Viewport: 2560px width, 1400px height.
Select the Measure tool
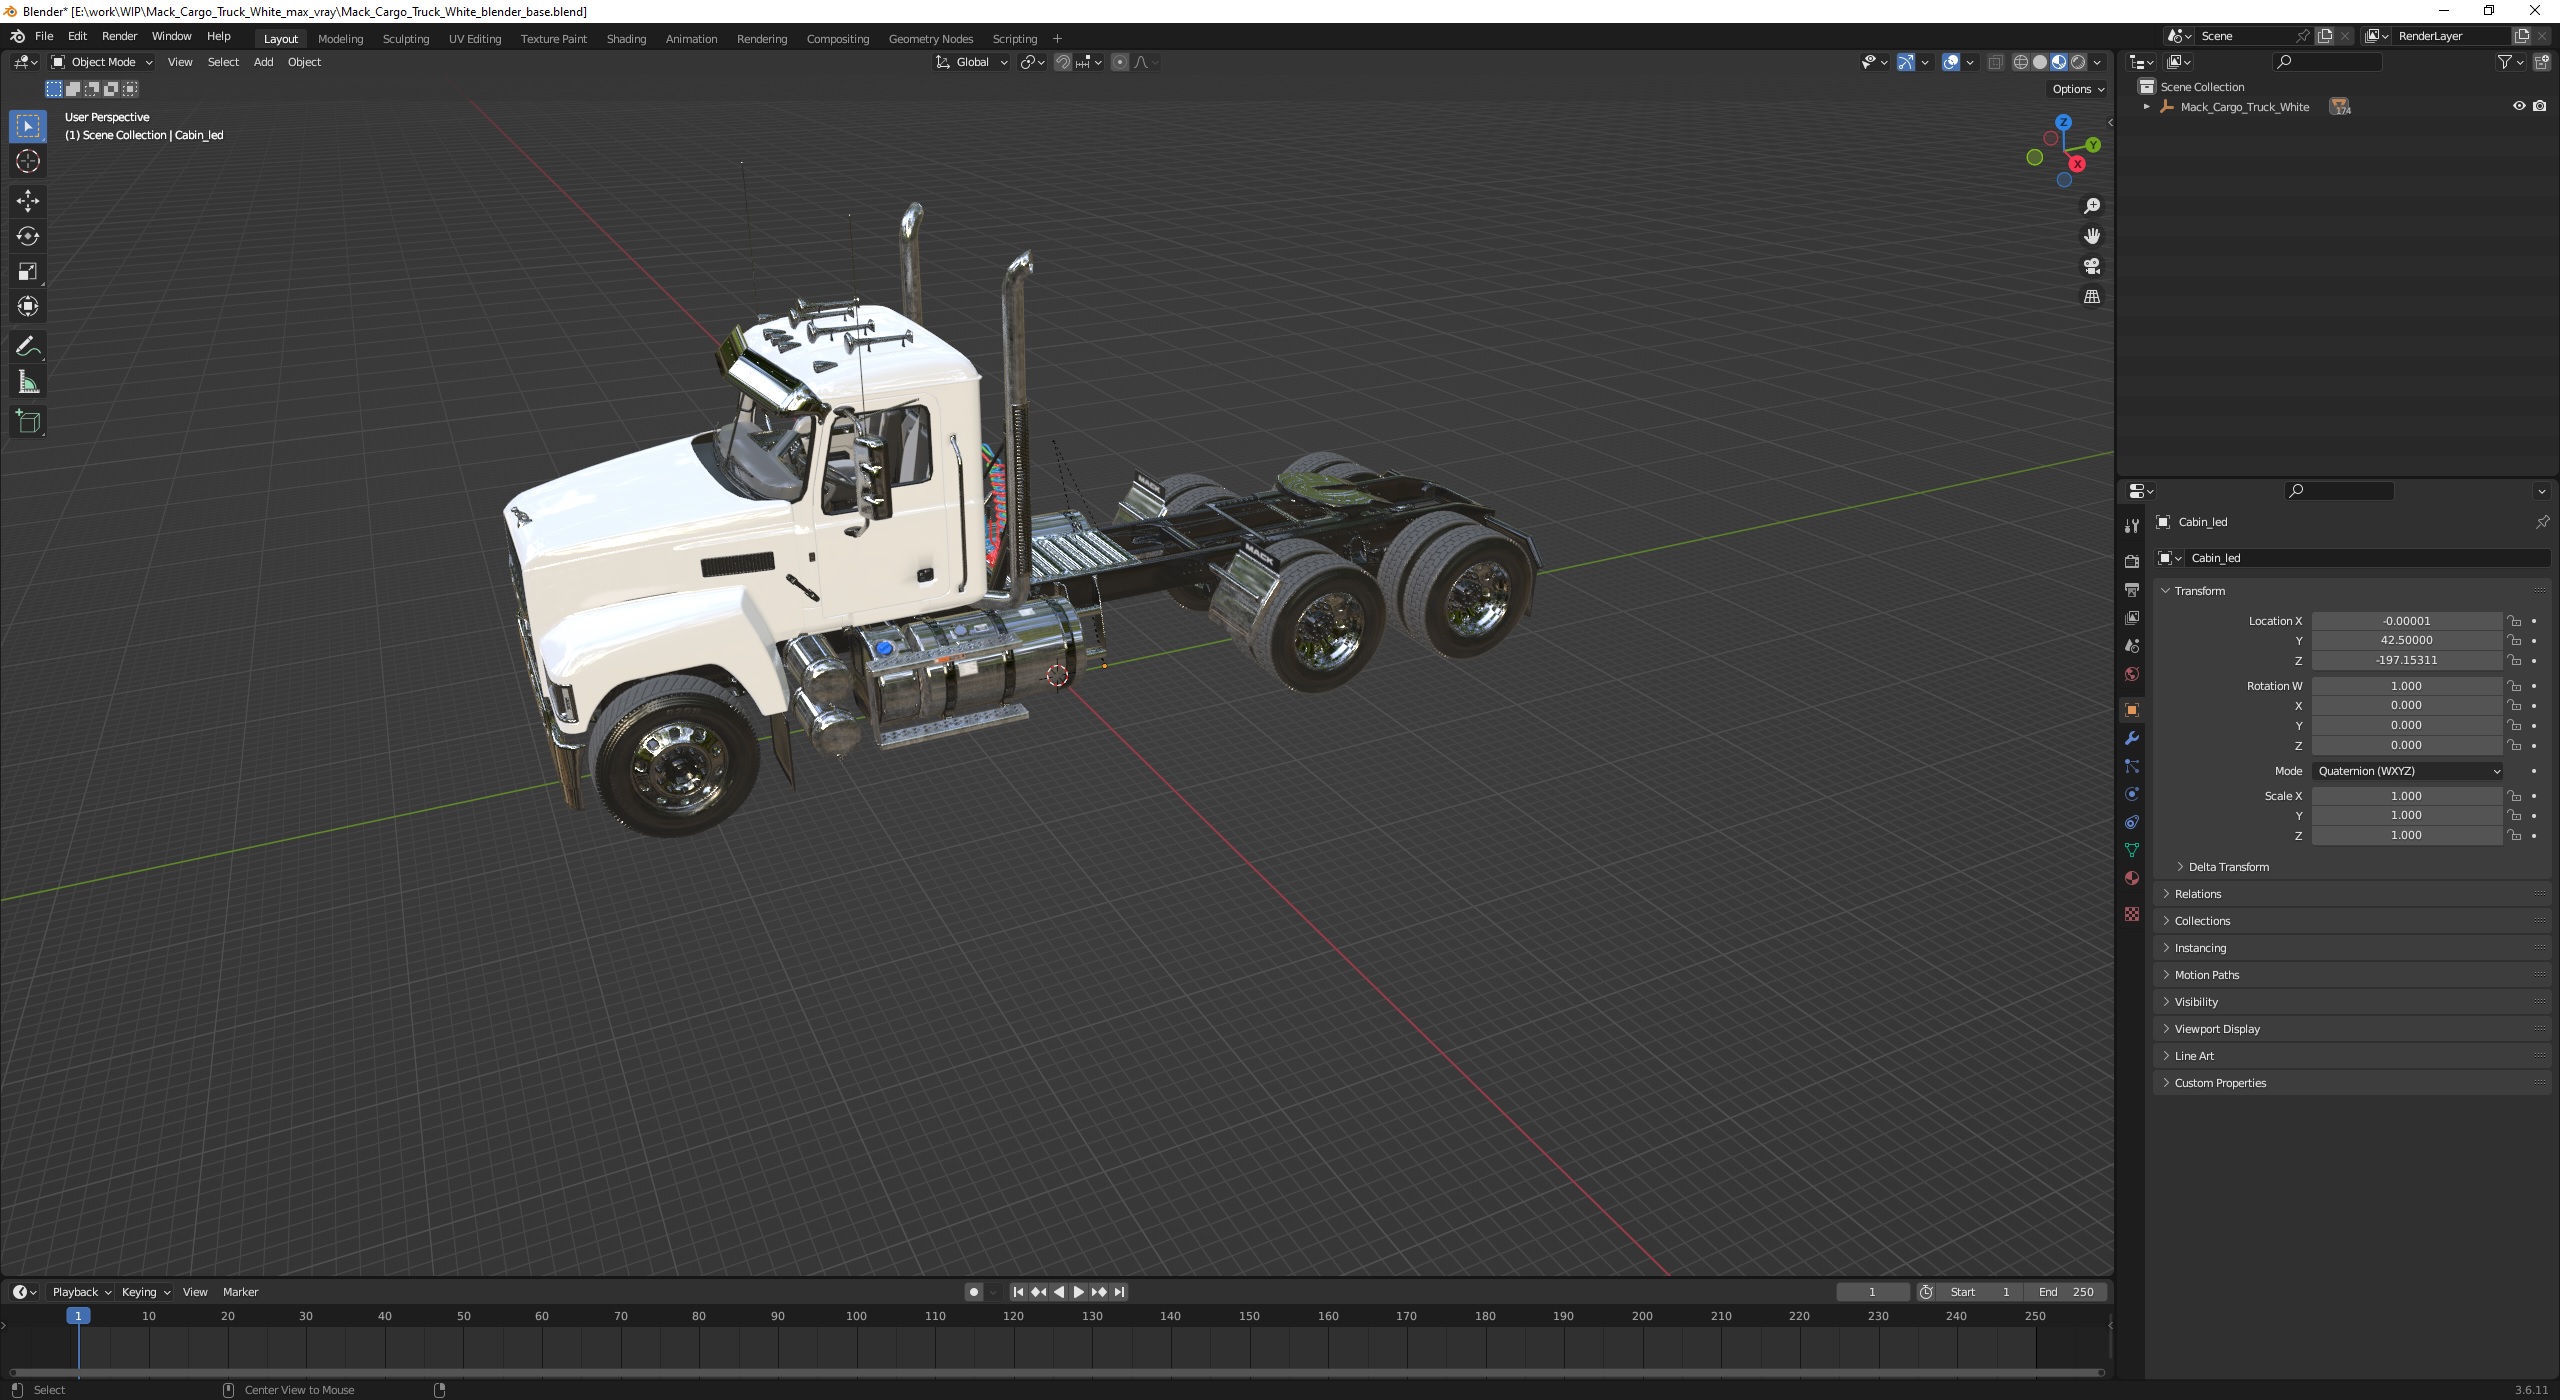tap(28, 382)
